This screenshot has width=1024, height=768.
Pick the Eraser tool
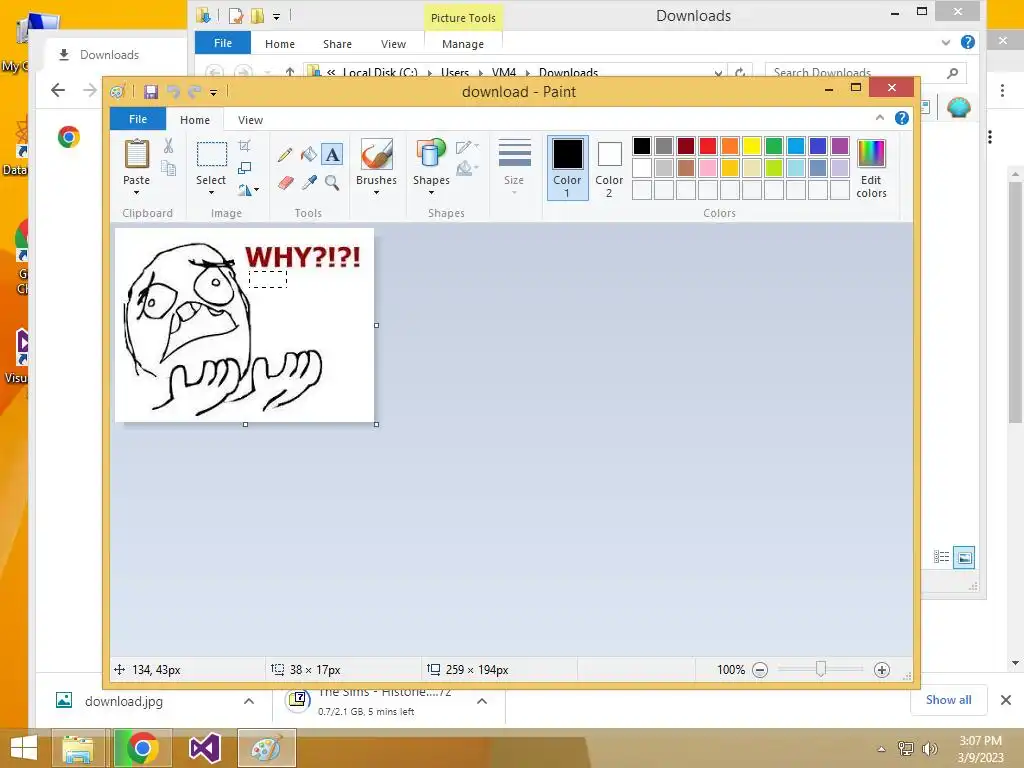(x=285, y=182)
